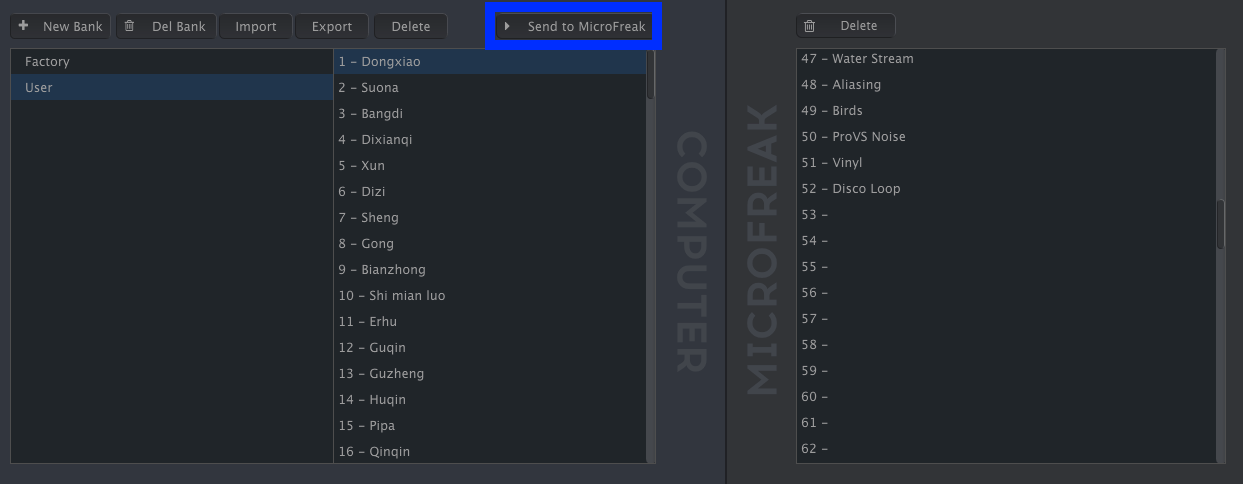Click the MicroFreak preset list scrollbar handle
Viewport: 1243px width, 484px height.
point(1220,224)
